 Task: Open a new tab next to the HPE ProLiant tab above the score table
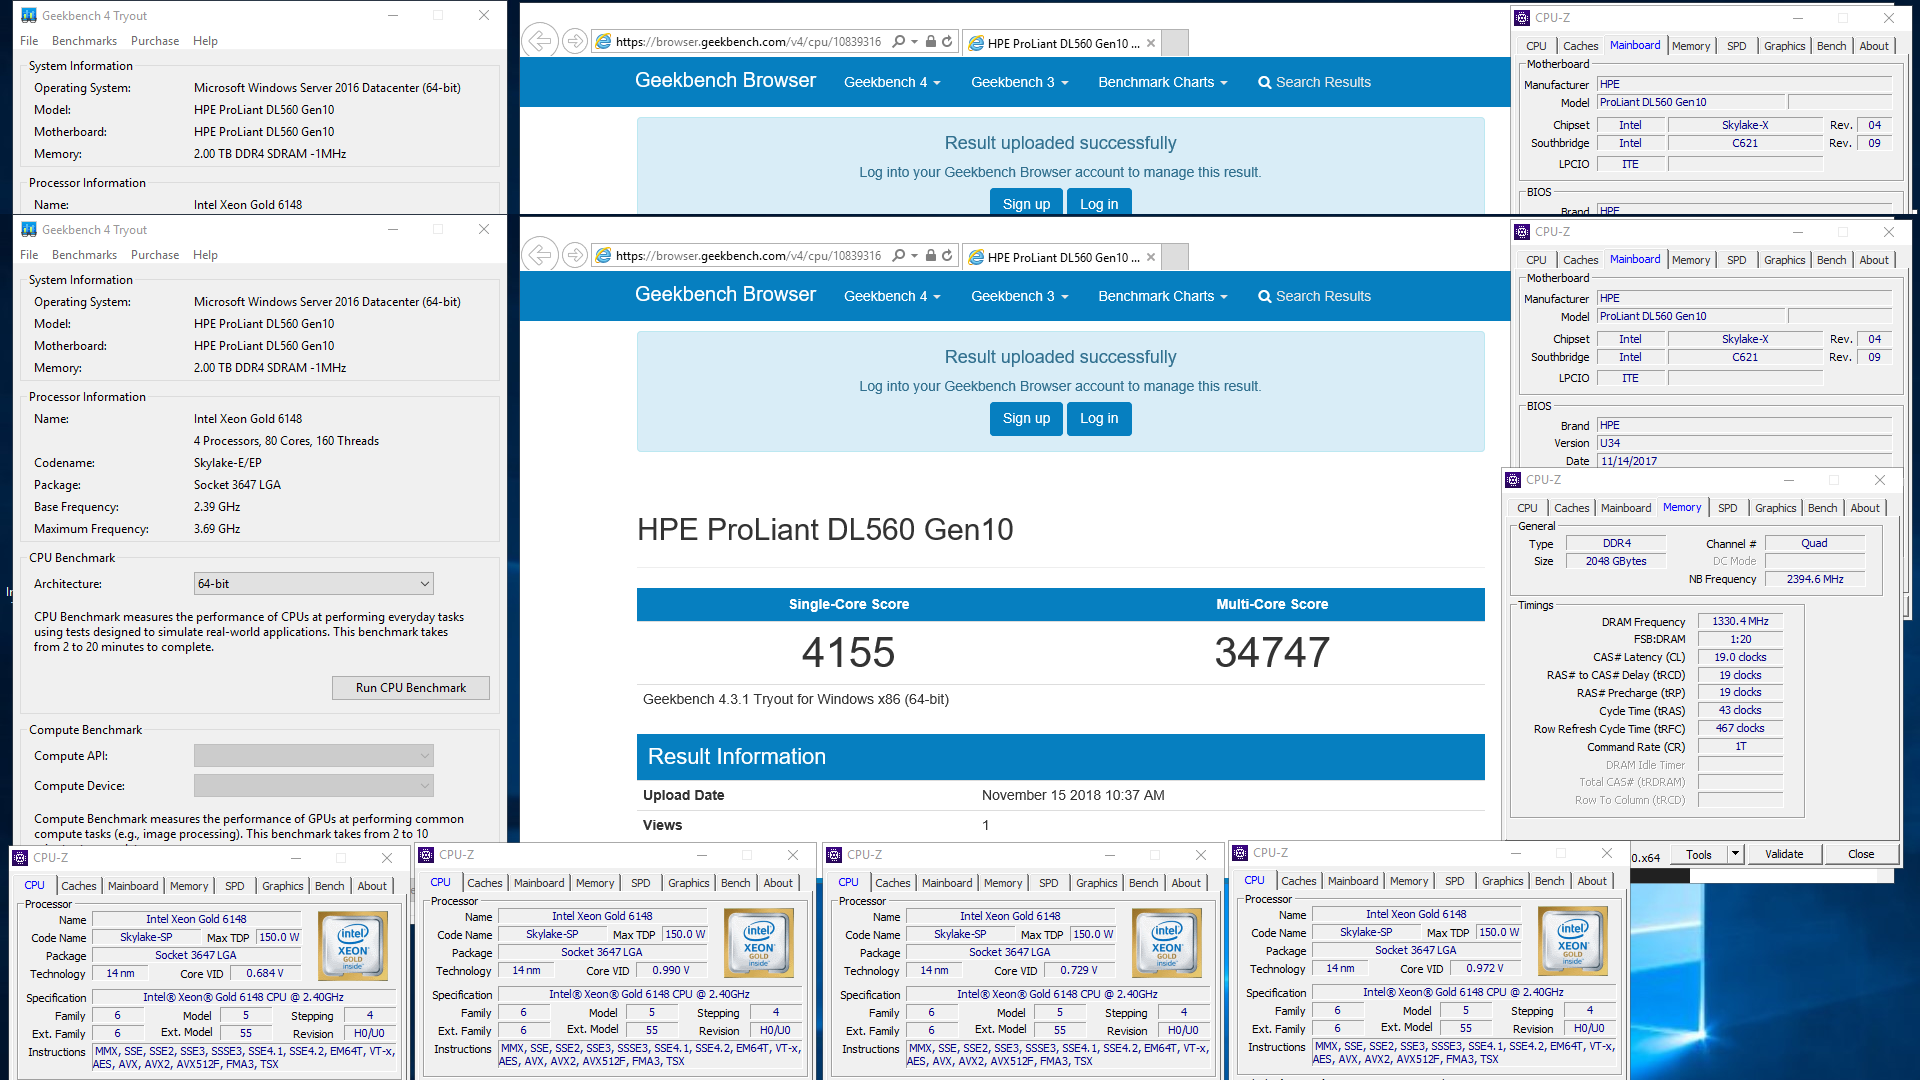(x=1176, y=257)
